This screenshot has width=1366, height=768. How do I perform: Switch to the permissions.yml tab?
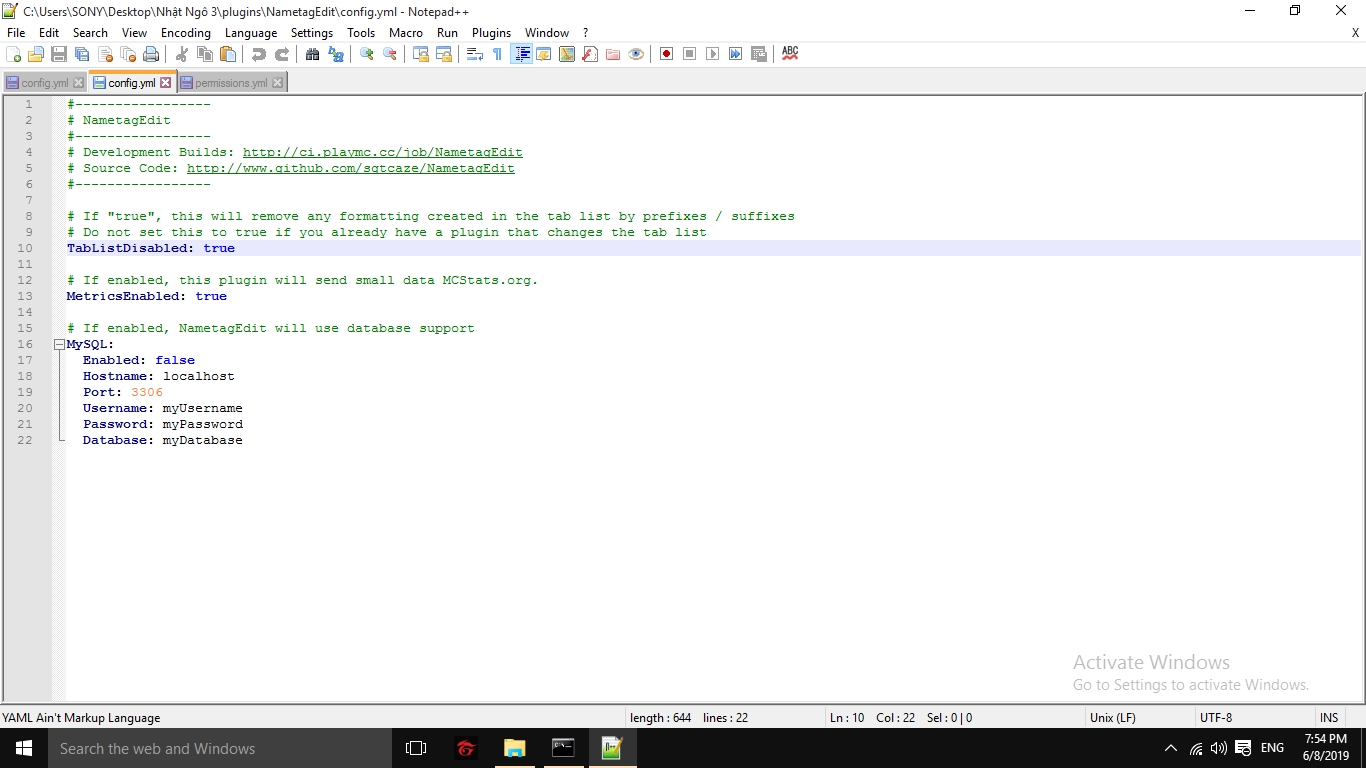coord(230,83)
